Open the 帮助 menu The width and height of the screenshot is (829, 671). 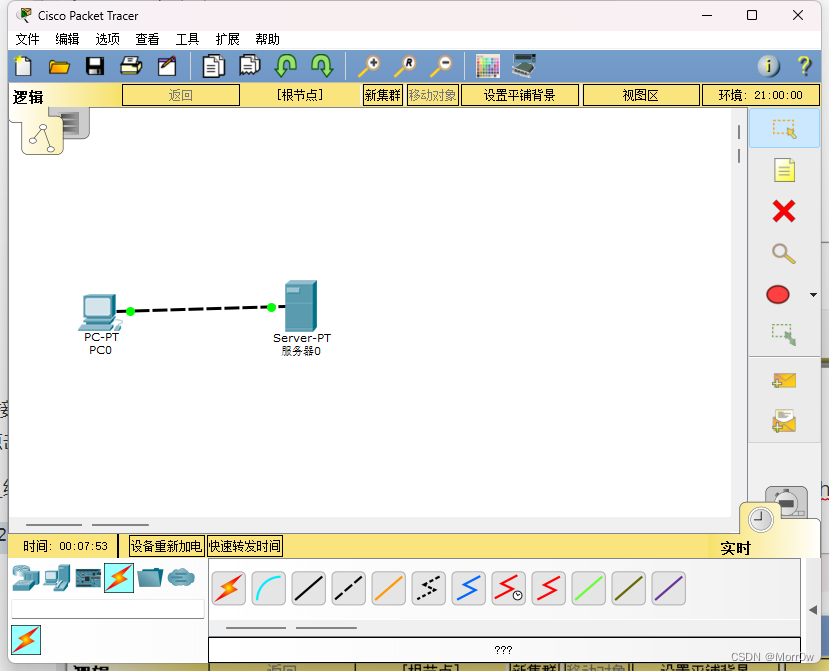click(267, 39)
